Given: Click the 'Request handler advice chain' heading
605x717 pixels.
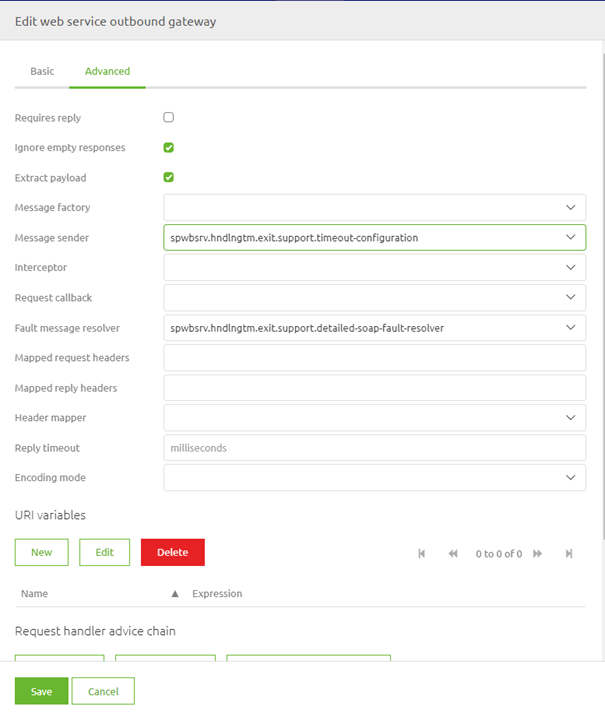Looking at the screenshot, I should [x=95, y=631].
